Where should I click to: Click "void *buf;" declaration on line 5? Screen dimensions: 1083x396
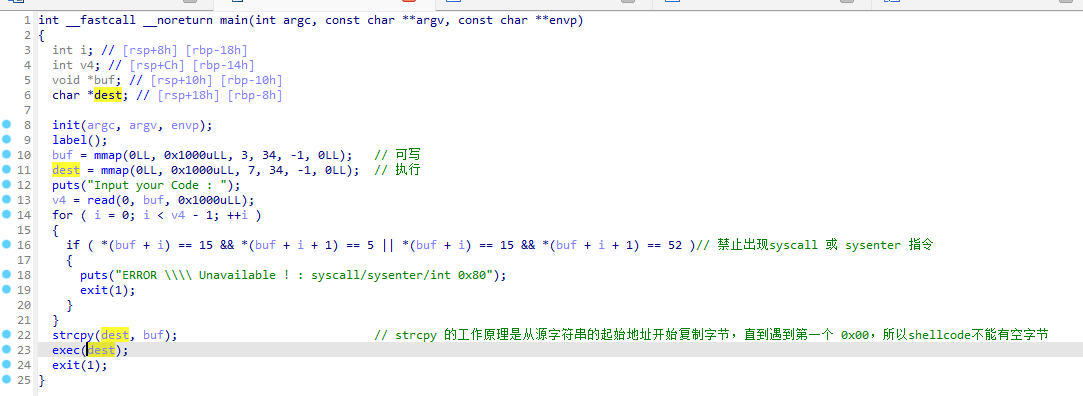tap(87, 80)
